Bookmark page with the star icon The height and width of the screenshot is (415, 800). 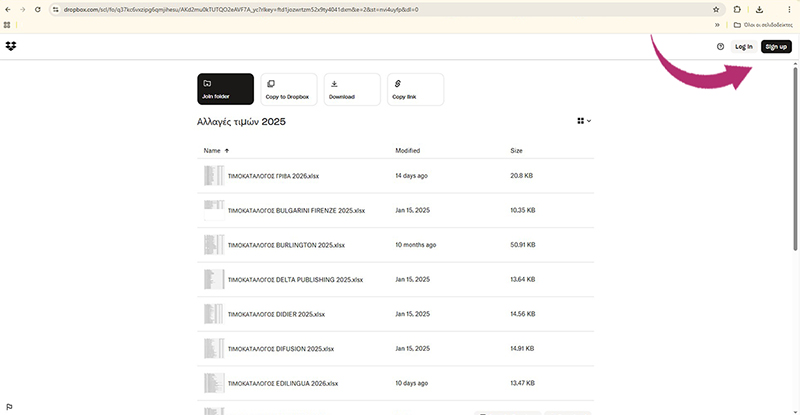point(716,9)
